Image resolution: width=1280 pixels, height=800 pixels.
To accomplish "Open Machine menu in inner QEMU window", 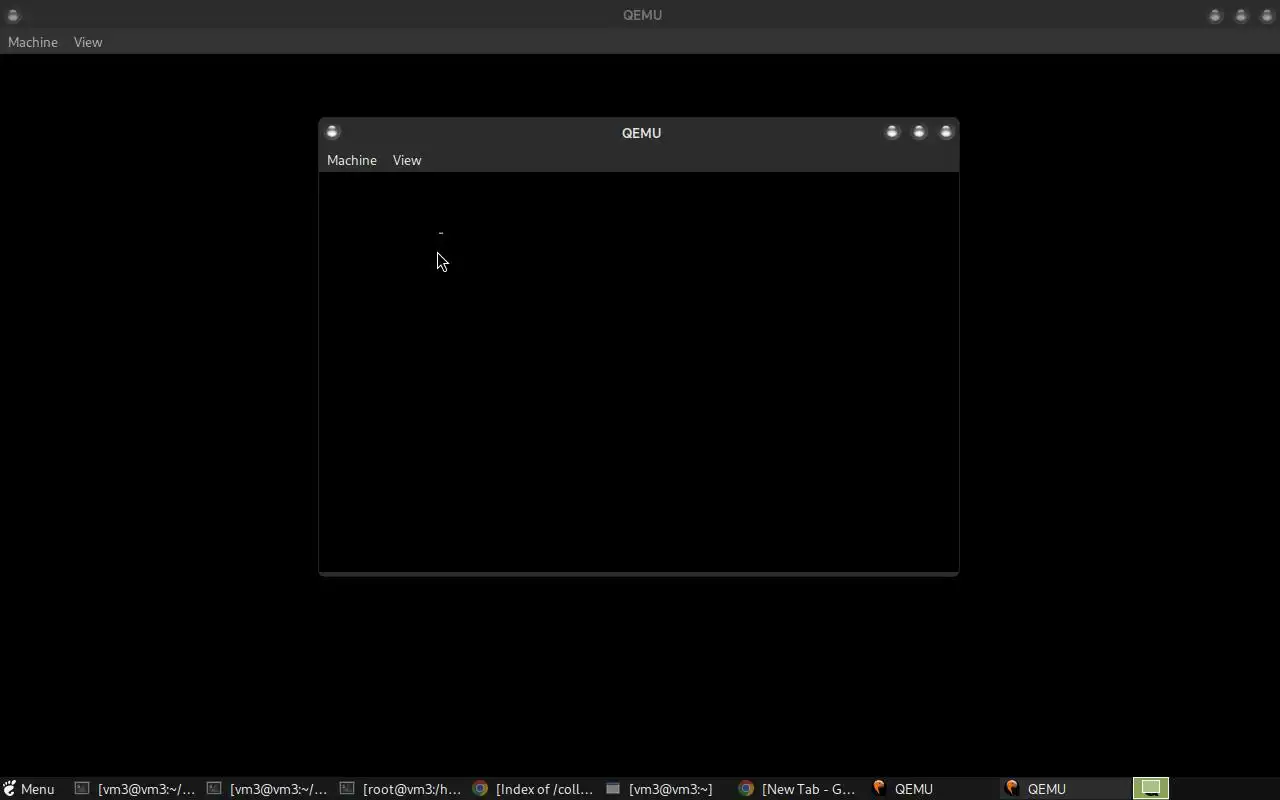I will pyautogui.click(x=352, y=160).
